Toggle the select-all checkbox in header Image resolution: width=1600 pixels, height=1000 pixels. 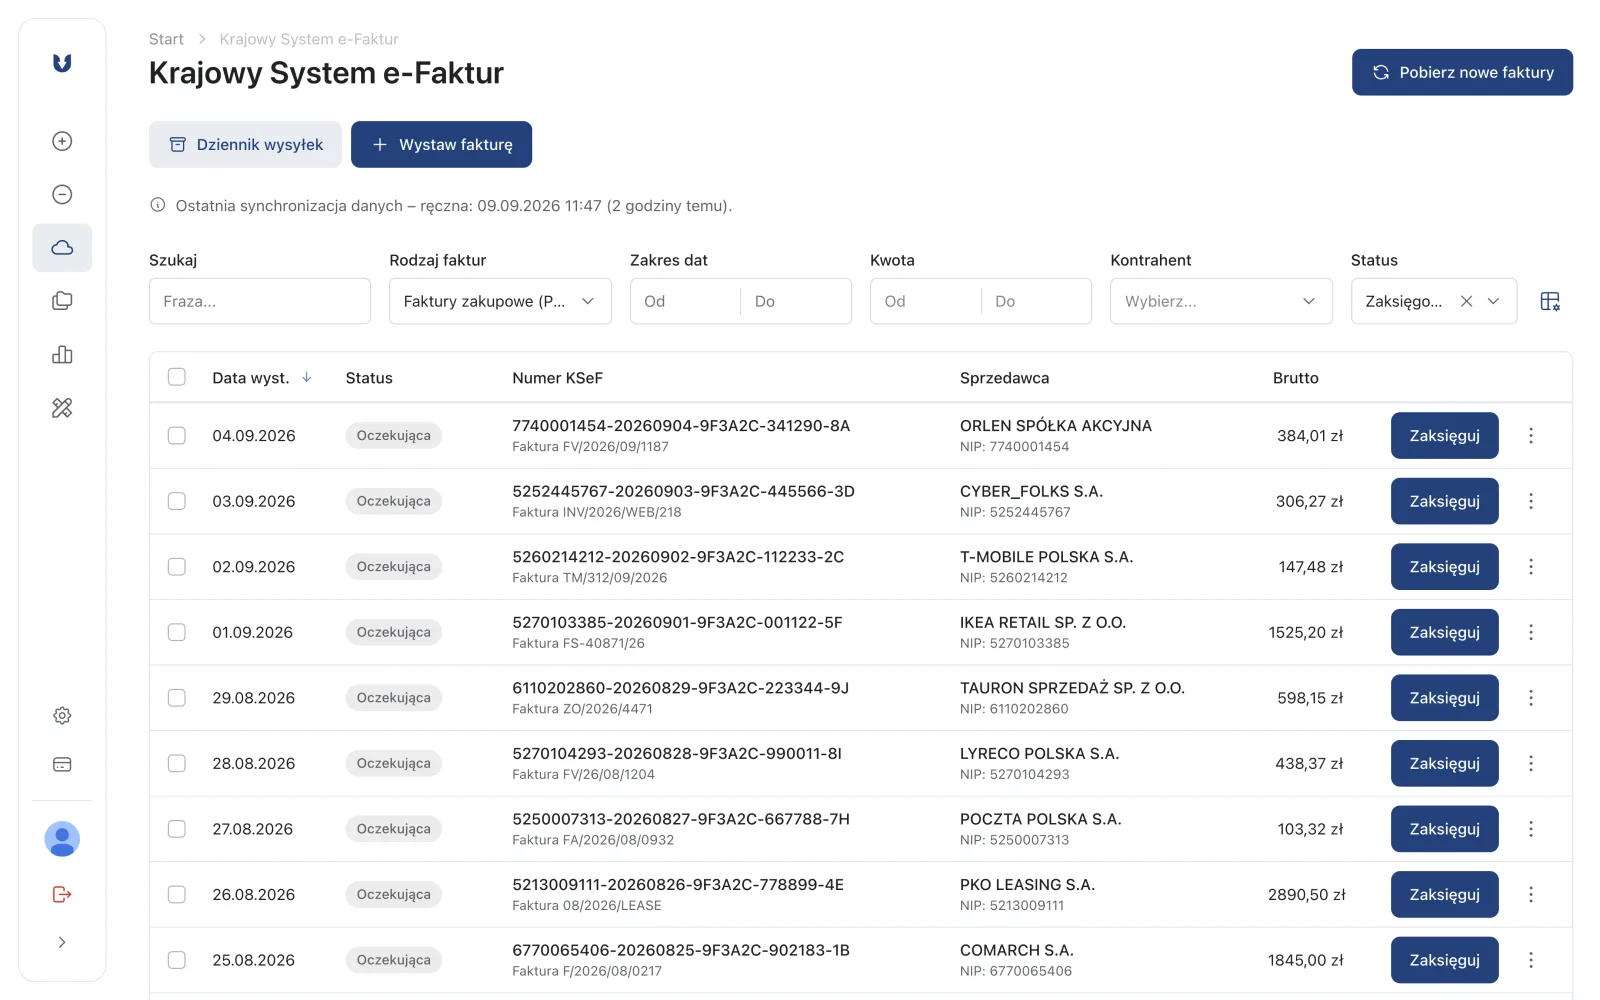(177, 377)
